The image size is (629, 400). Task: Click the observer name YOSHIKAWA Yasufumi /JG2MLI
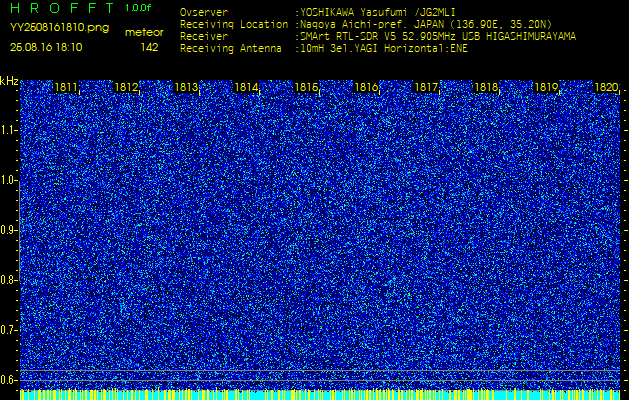[x=378, y=12]
